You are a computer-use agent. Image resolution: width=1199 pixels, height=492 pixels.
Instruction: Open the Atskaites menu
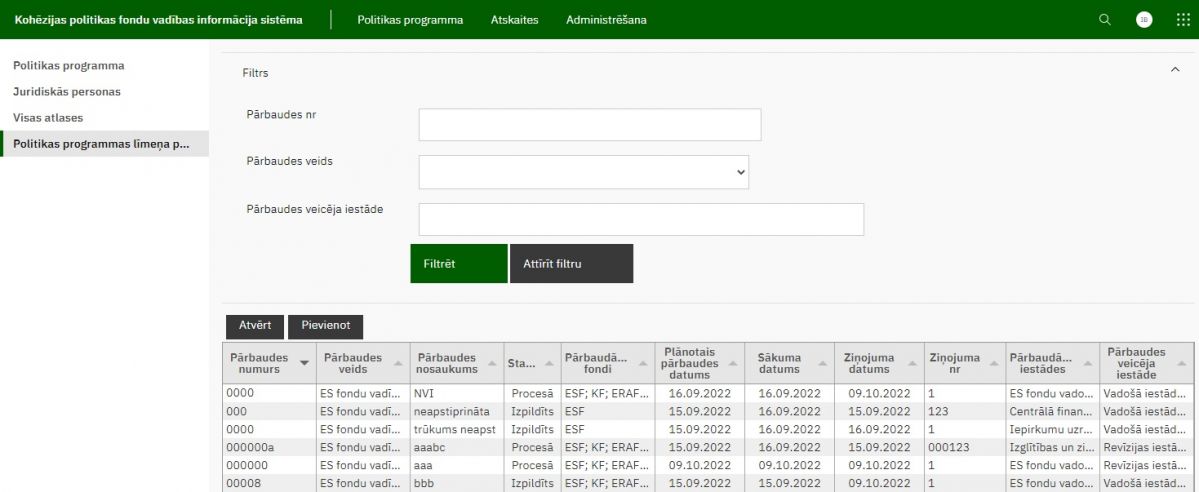pos(514,20)
